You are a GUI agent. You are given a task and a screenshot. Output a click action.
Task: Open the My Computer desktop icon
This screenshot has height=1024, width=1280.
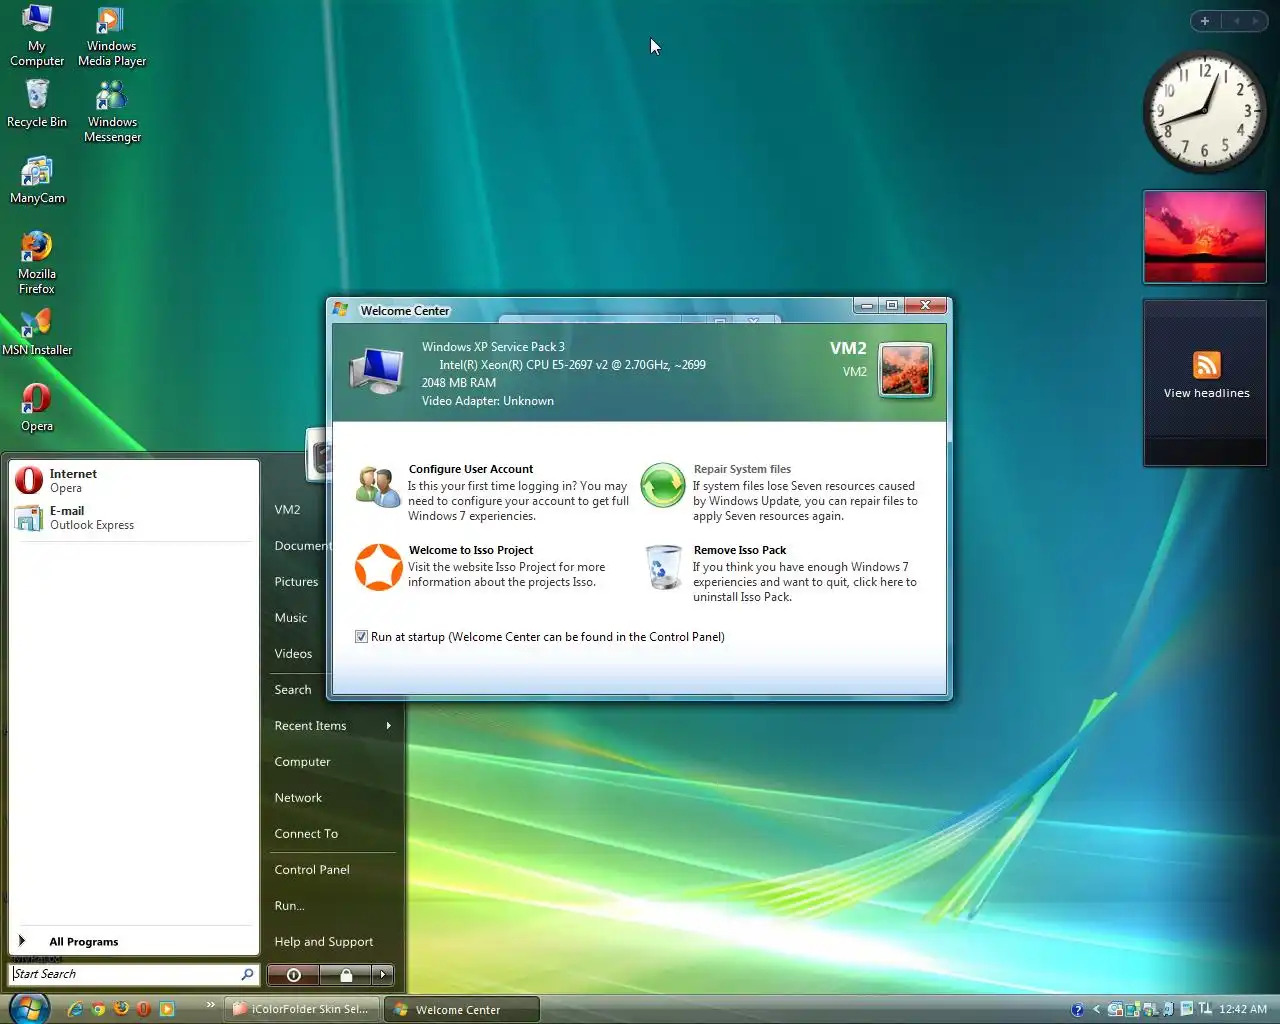click(37, 36)
